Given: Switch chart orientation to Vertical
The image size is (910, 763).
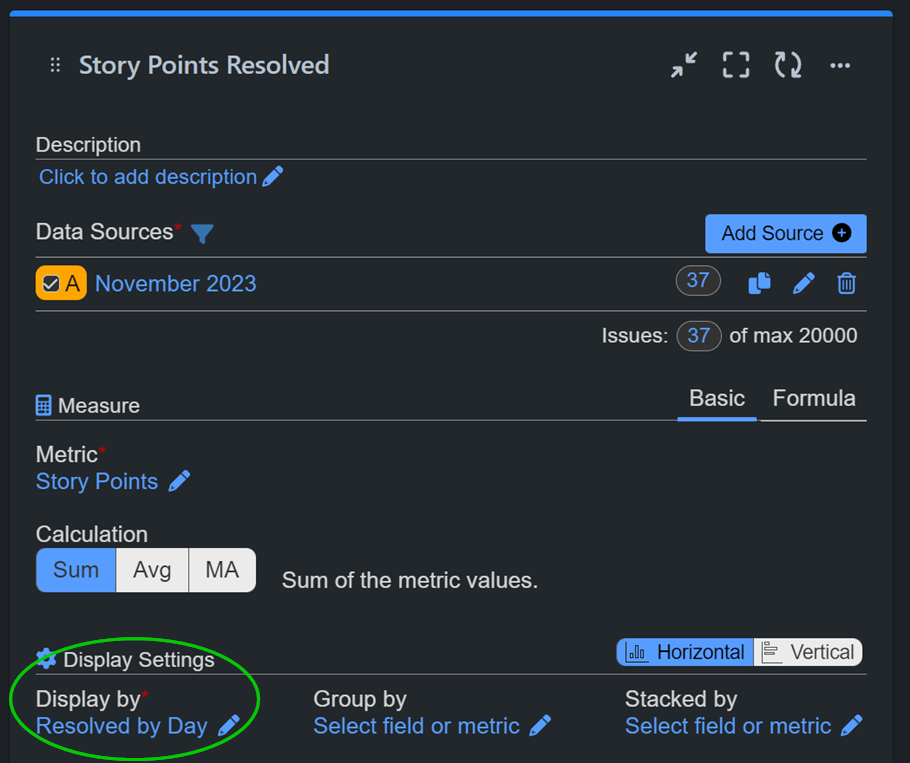Looking at the screenshot, I should pos(808,653).
